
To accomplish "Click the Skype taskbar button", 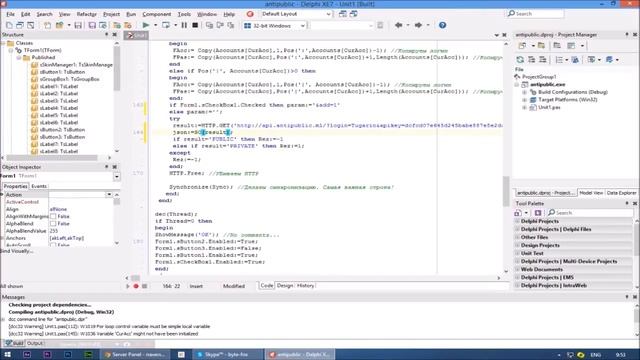I will tap(228, 354).
